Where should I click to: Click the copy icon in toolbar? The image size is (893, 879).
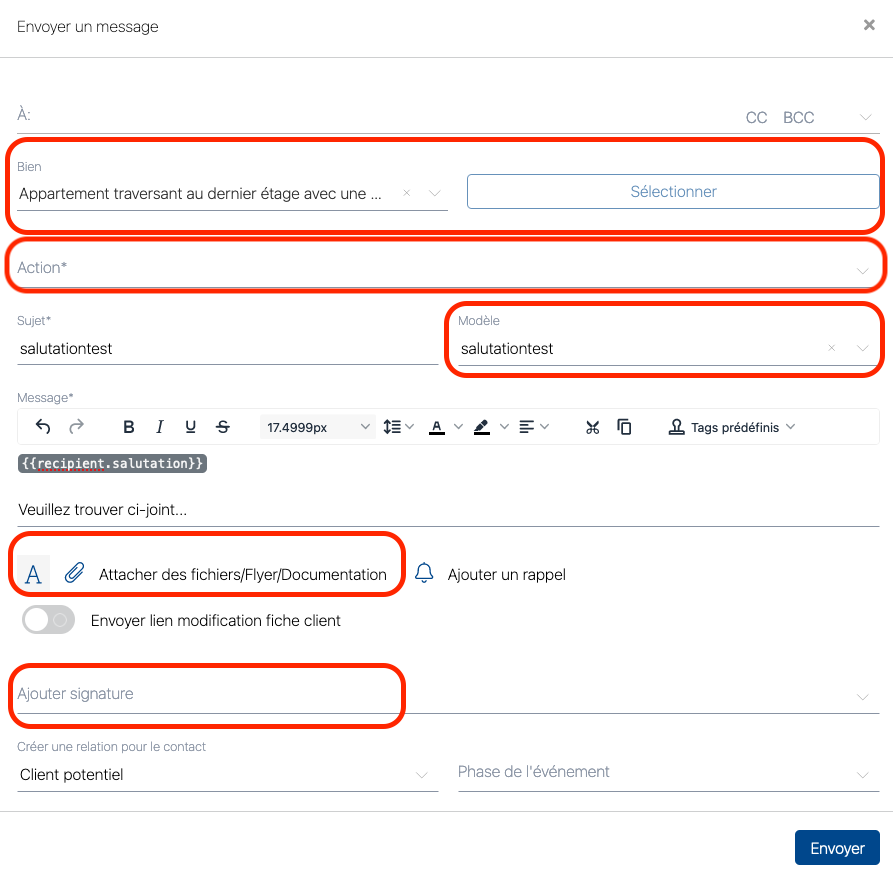pyautogui.click(x=624, y=427)
